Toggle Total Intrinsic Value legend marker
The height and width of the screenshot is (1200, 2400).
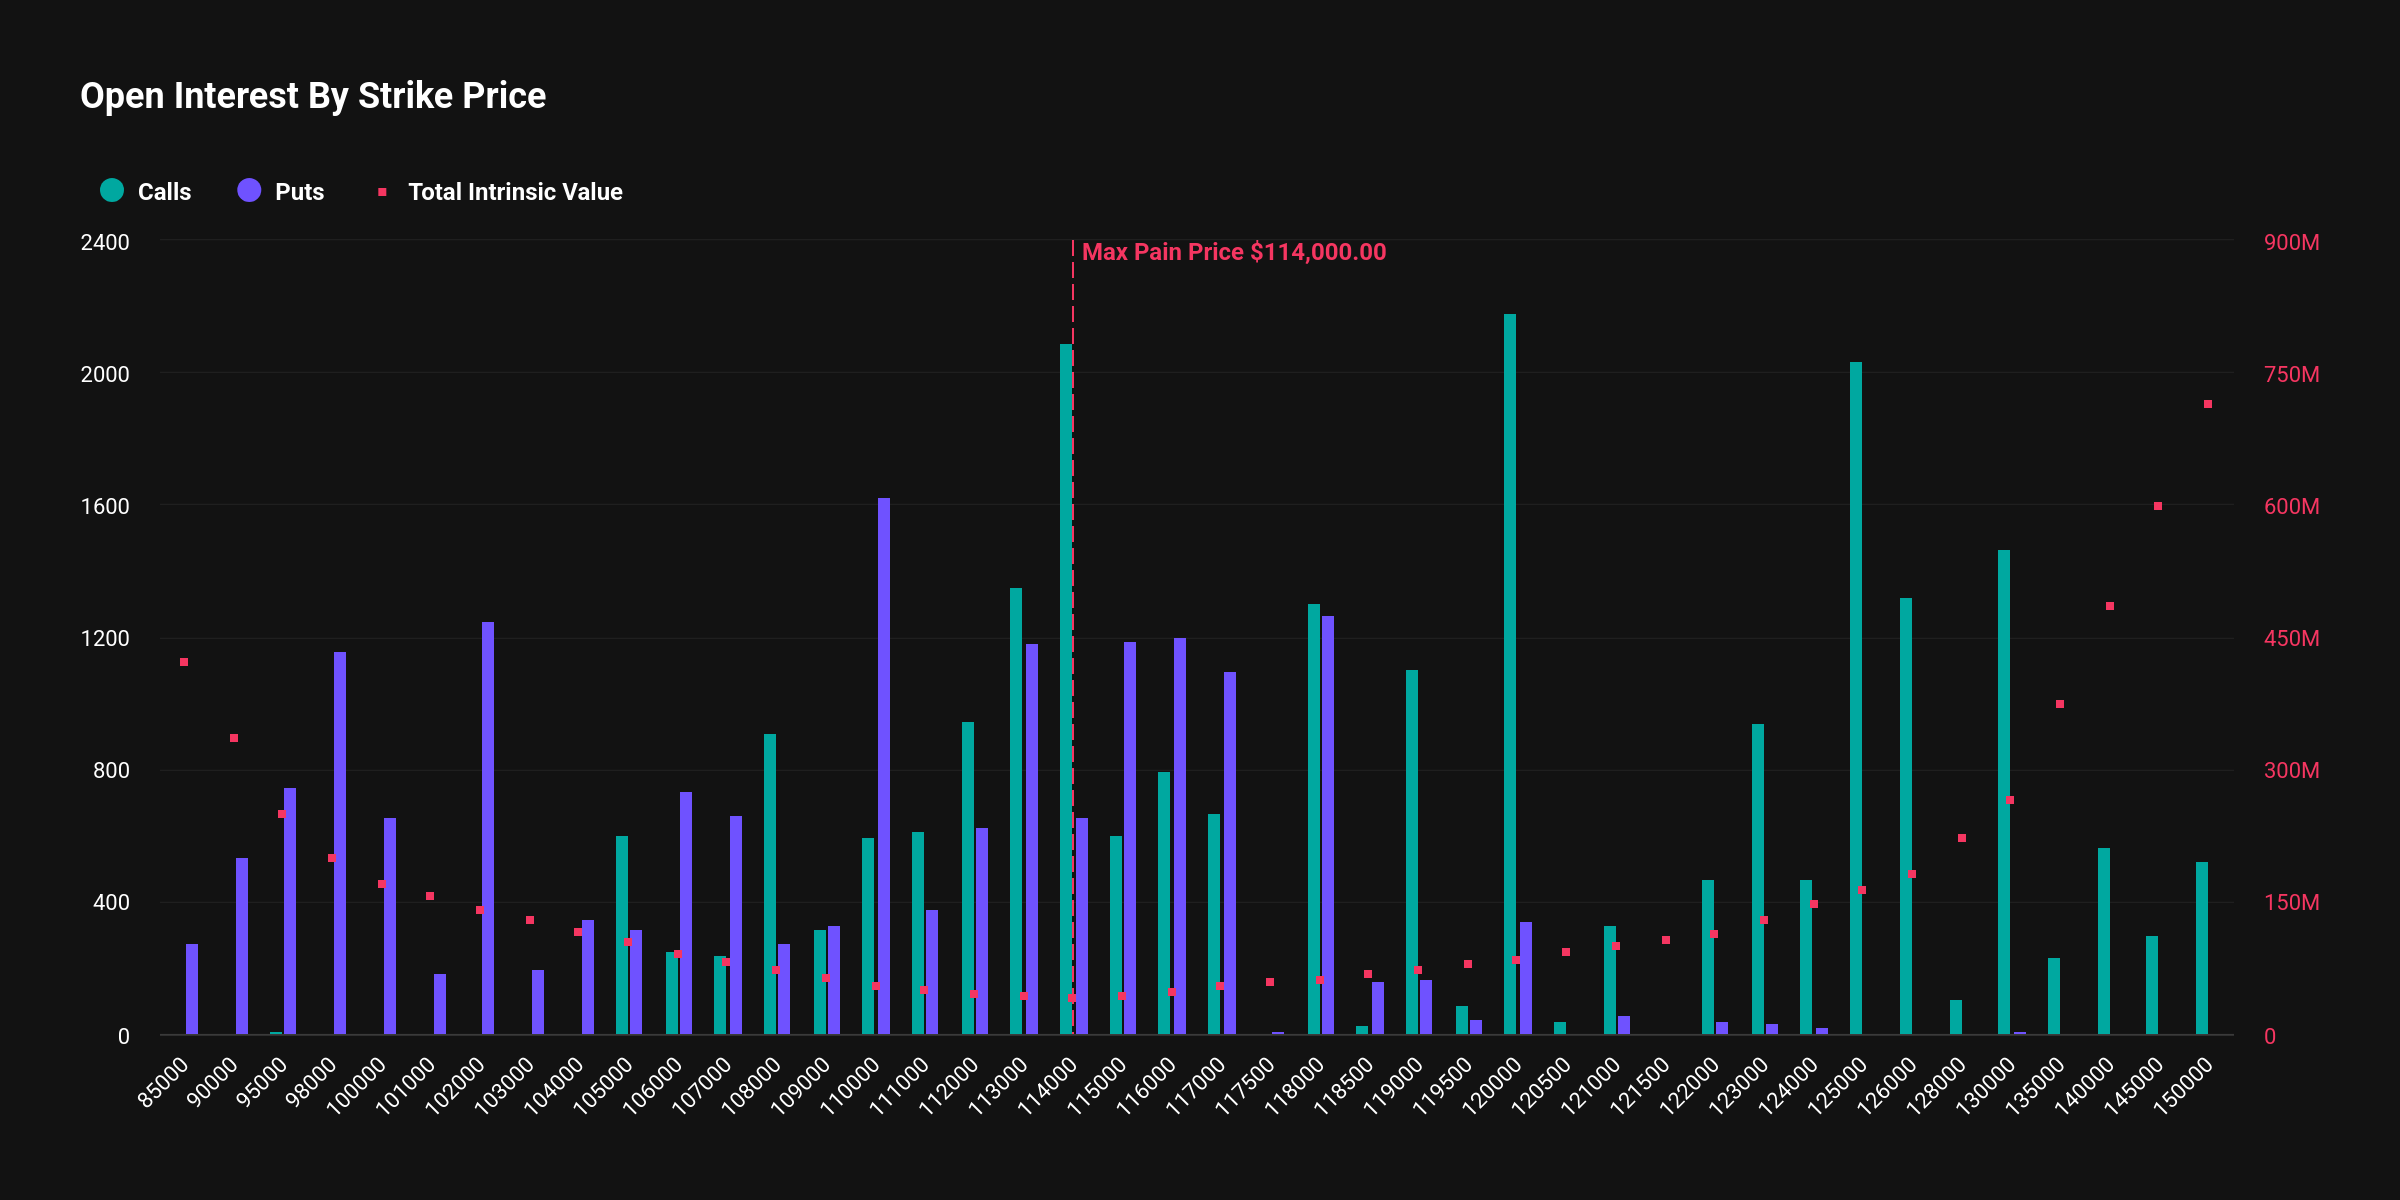382,192
